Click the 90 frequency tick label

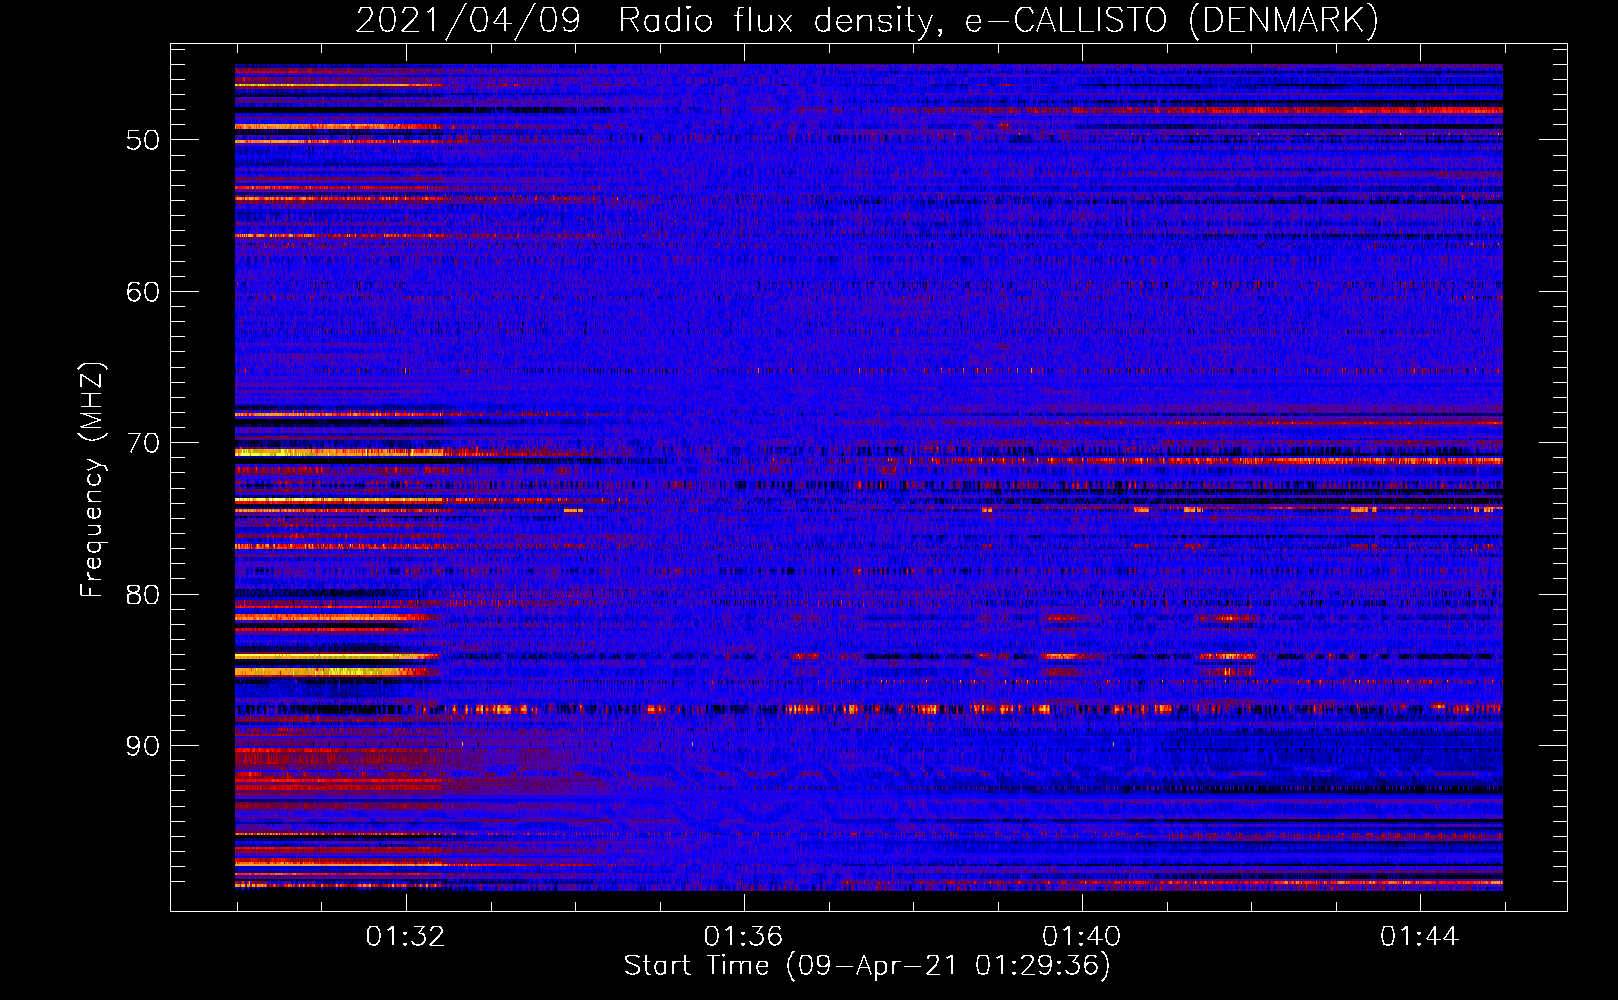tap(143, 746)
